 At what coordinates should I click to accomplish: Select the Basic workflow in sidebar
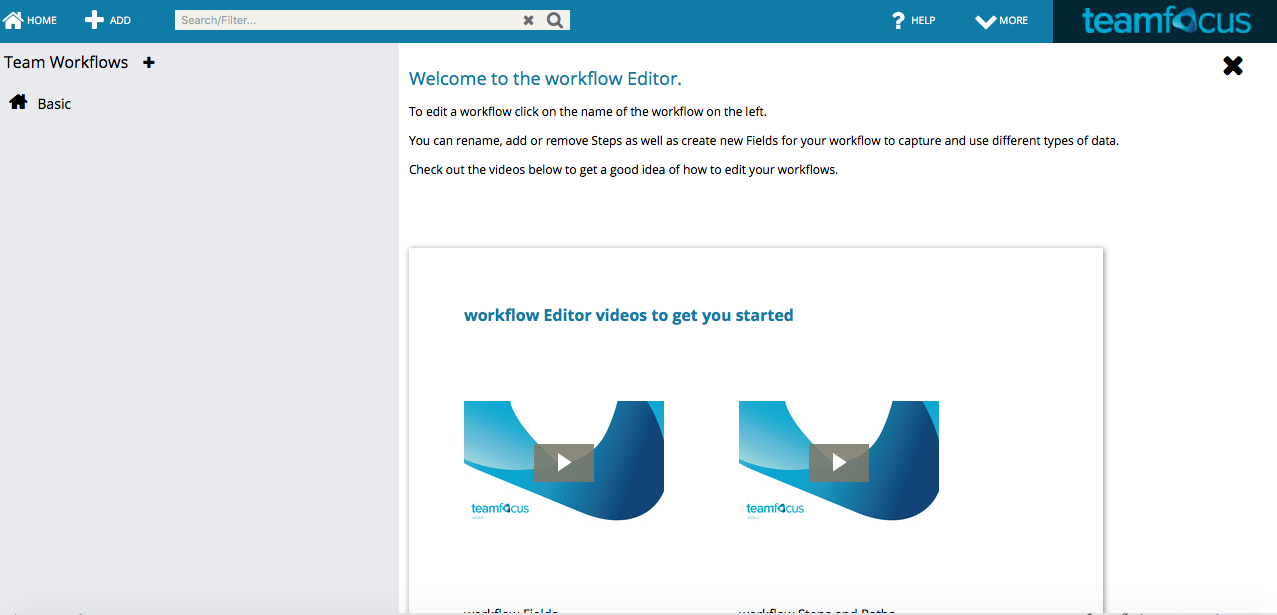pos(54,104)
